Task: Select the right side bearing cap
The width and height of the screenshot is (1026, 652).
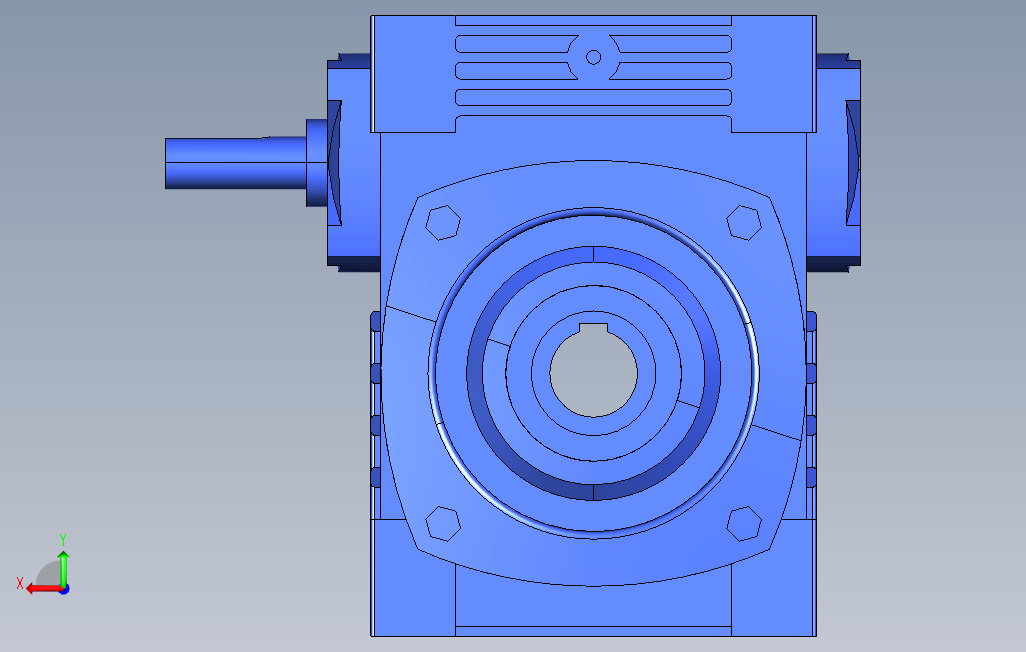Action: (834, 162)
